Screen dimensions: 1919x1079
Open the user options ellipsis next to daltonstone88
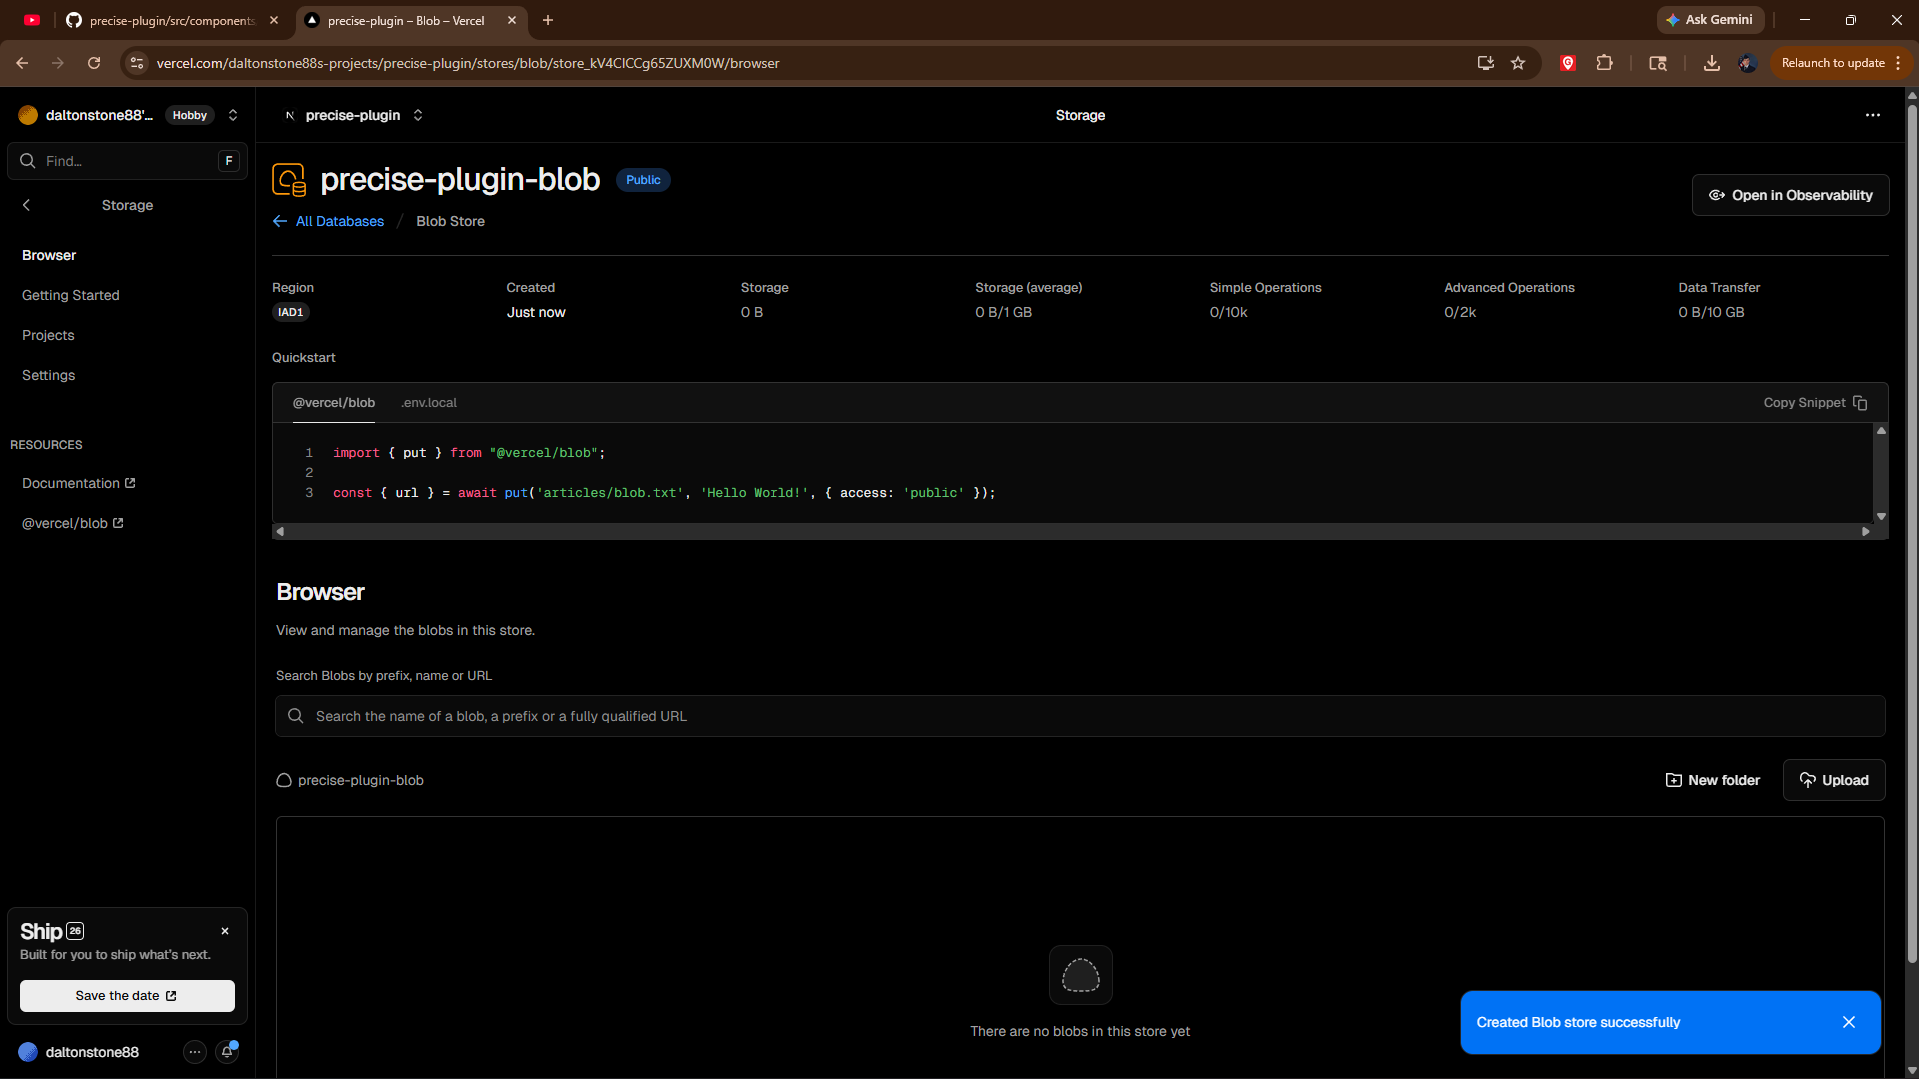point(194,1051)
